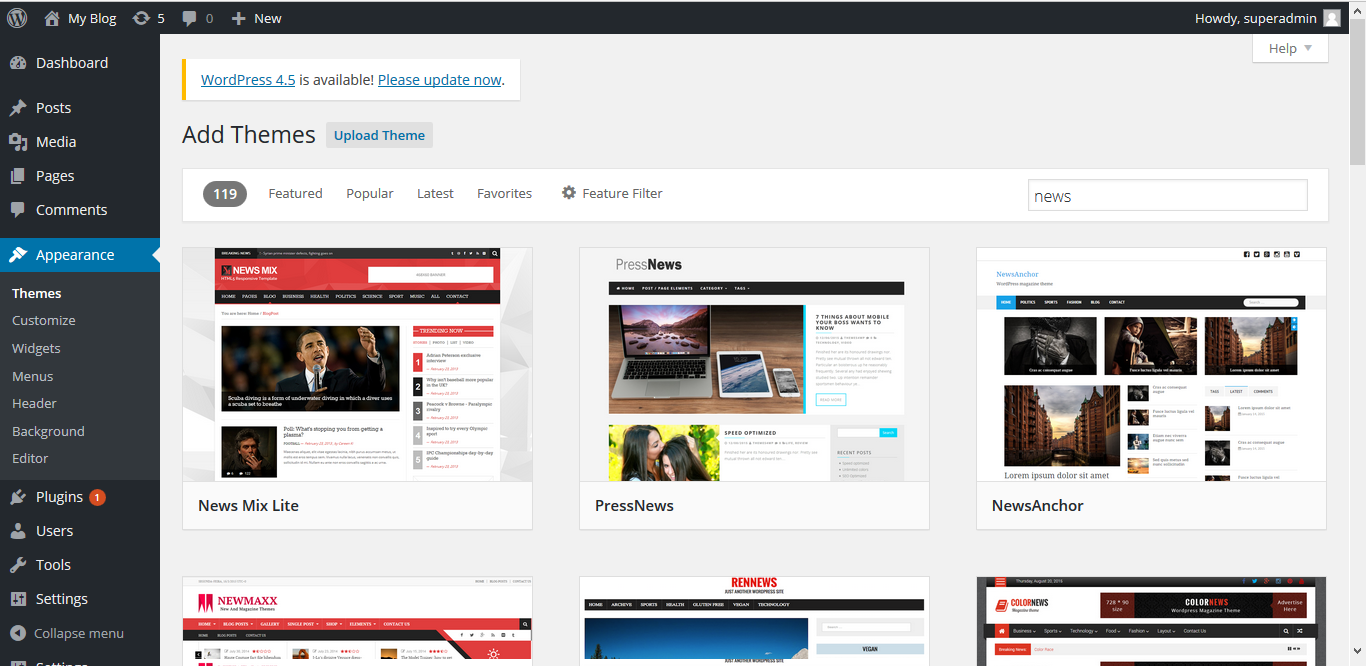Open the NewsAnchor theme thumbnail
1366x666 pixels.
click(1152, 365)
